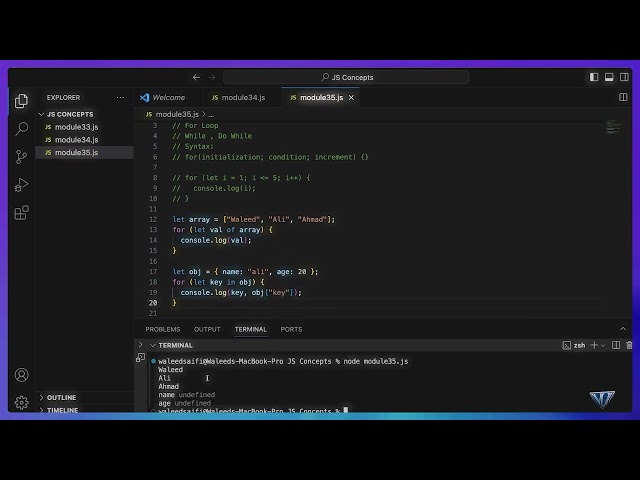Open the Explorer view in activity bar
Screen dimensions: 640x480
(x=21, y=101)
